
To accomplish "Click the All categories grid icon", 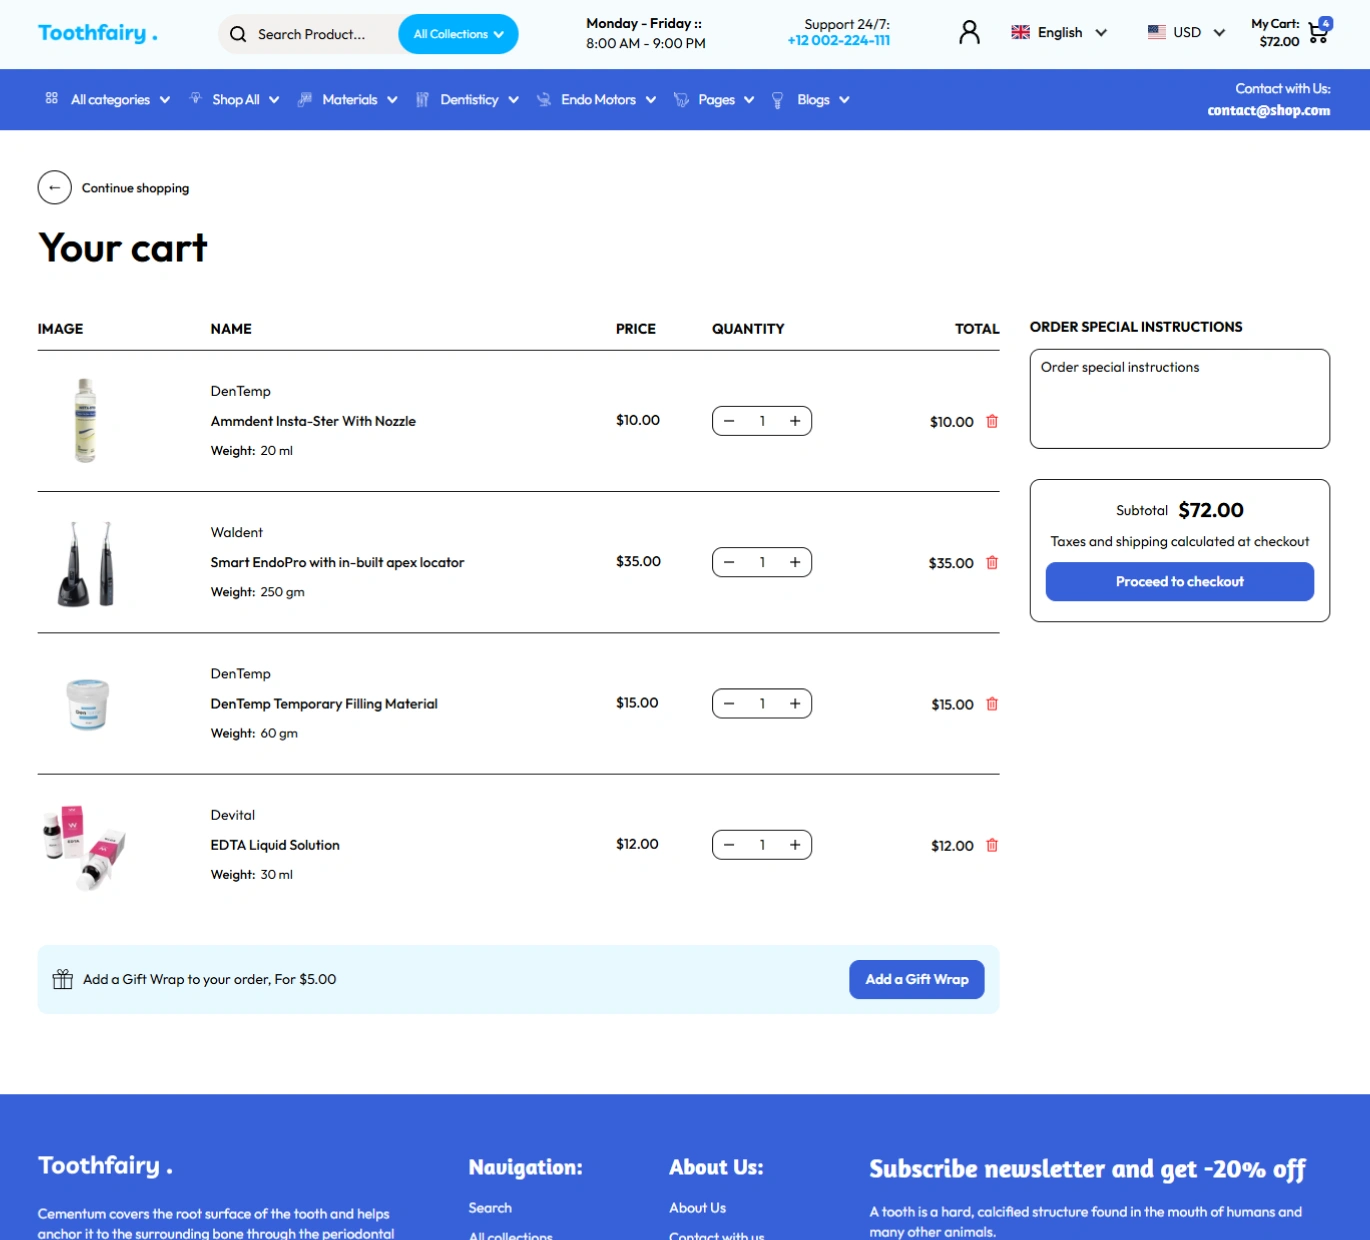I will pos(52,98).
